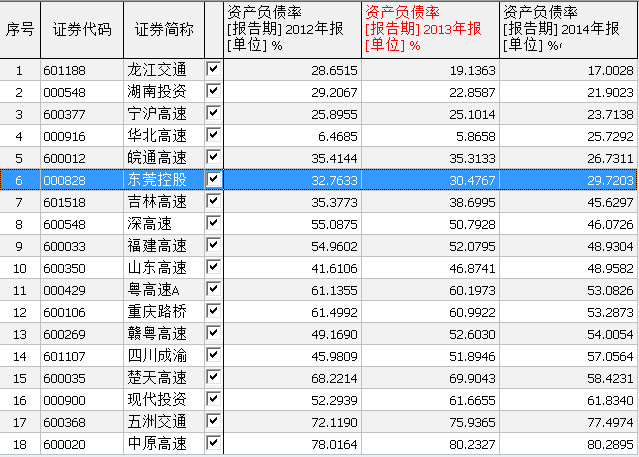Sort by 资产负债率 2014年报 column header
Screen dimensions: 639x457
[568, 30]
